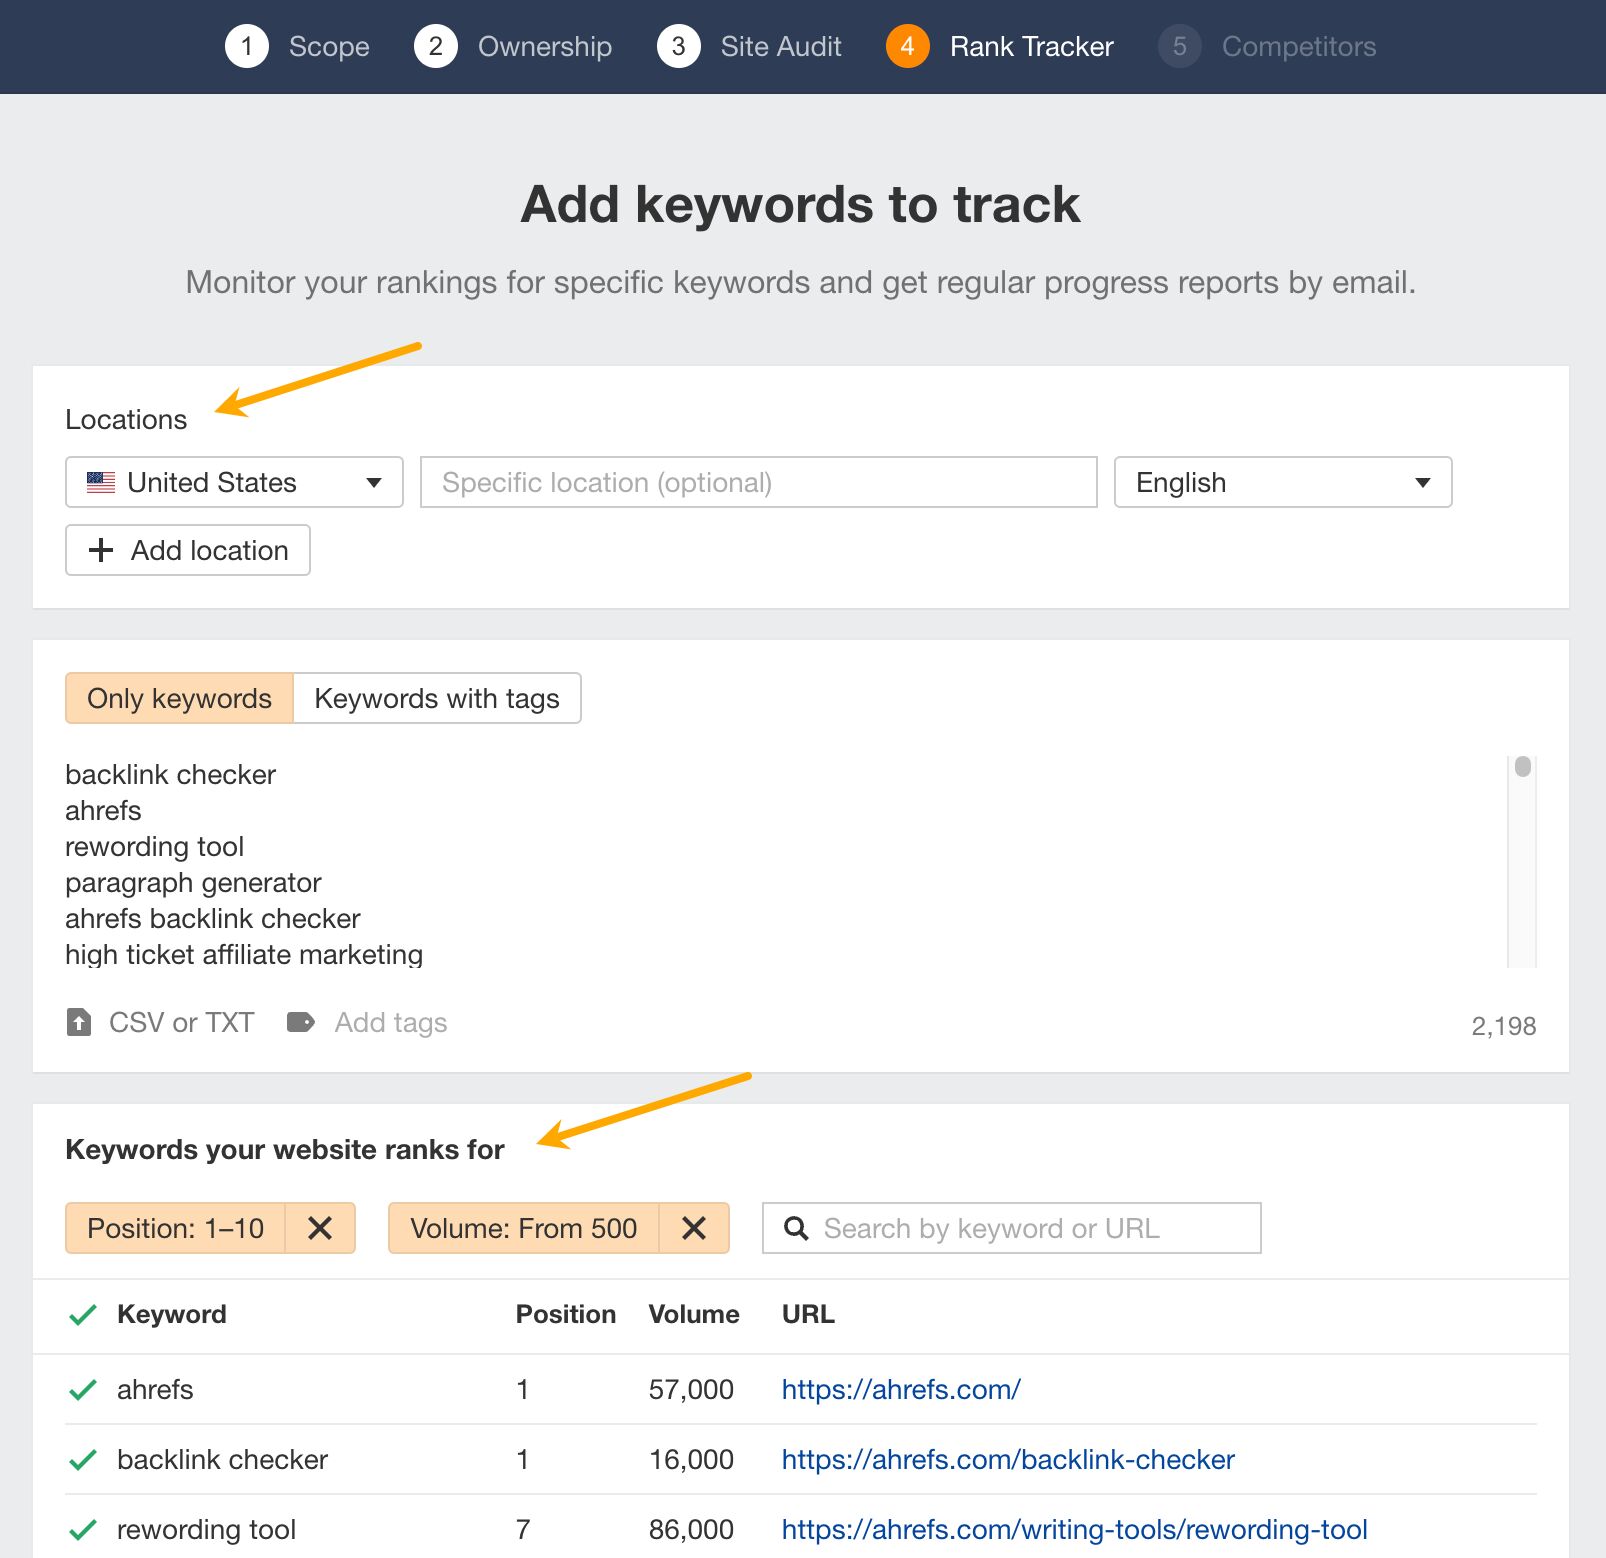Toggle the select-all checkmark in the table header
1606x1558 pixels.
click(82, 1314)
